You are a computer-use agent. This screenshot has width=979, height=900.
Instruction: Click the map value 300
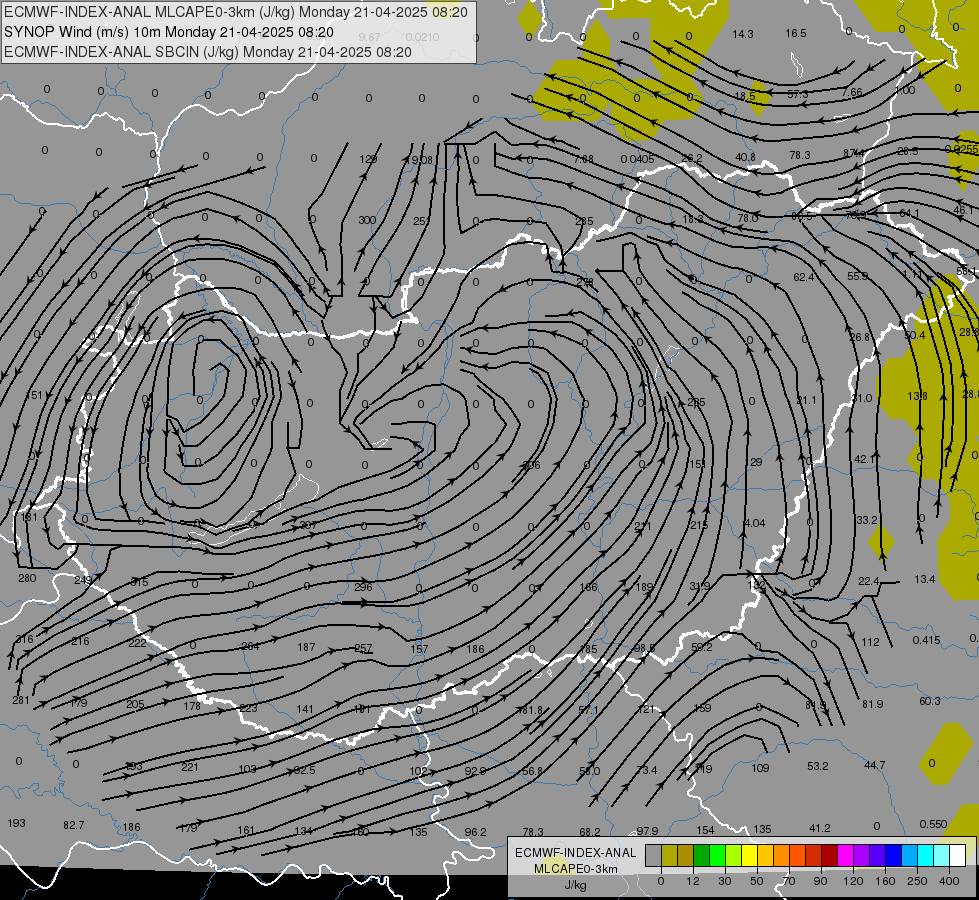point(367,220)
